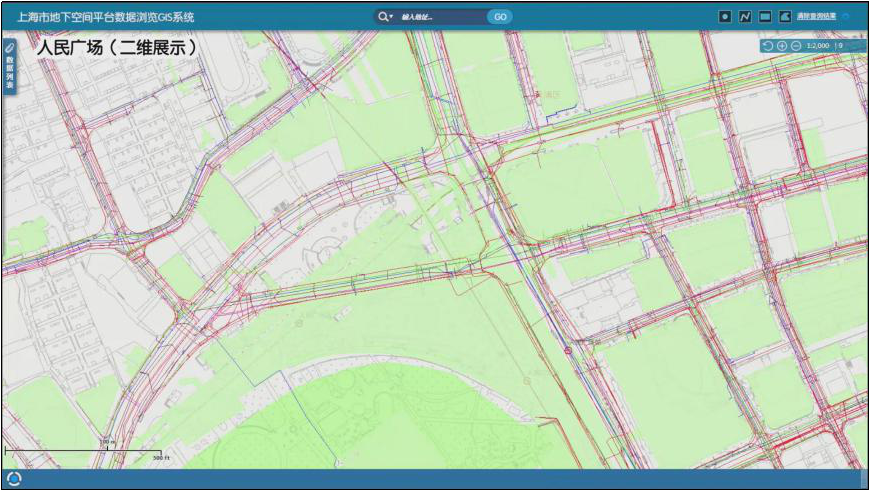
Task: Click the 清除量测结果 link
Action: pos(816,17)
